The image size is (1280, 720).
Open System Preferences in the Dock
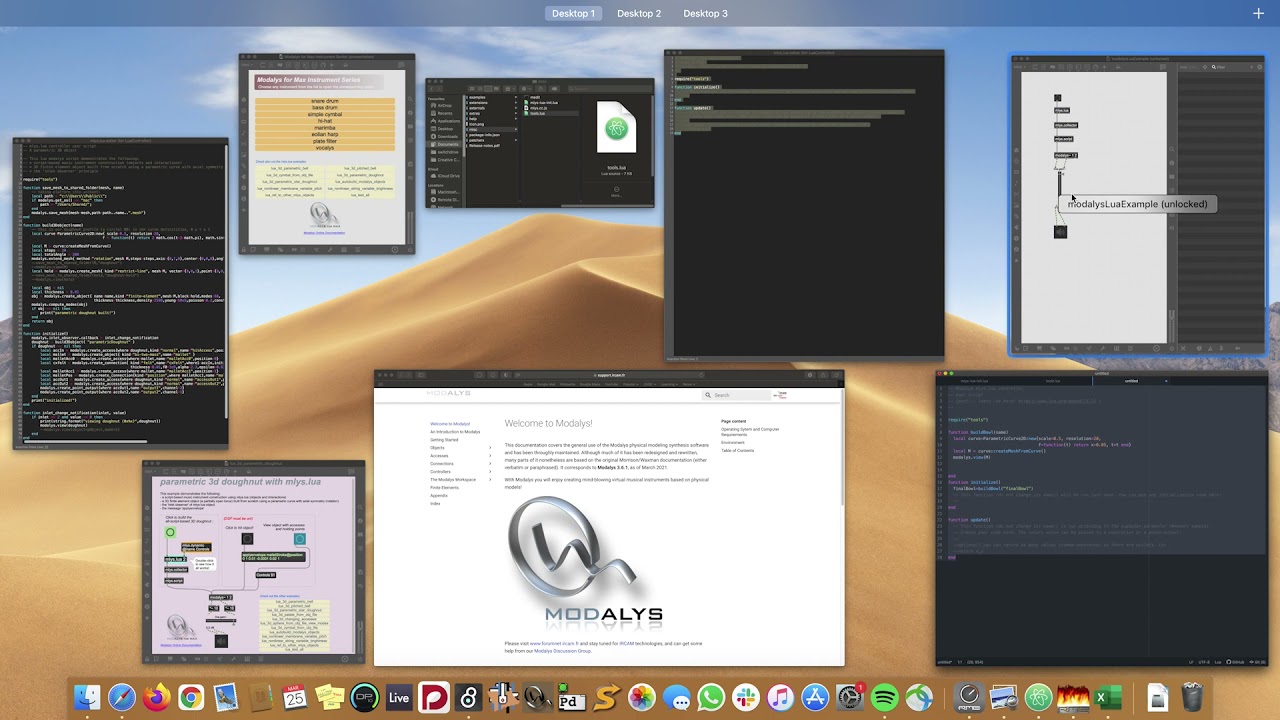(850, 697)
